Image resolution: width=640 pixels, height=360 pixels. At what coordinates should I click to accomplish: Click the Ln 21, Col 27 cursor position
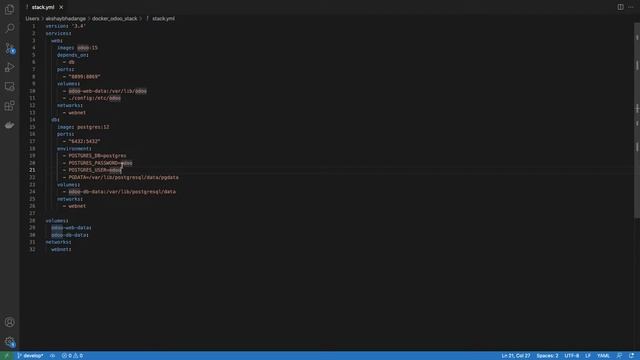click(x=516, y=356)
